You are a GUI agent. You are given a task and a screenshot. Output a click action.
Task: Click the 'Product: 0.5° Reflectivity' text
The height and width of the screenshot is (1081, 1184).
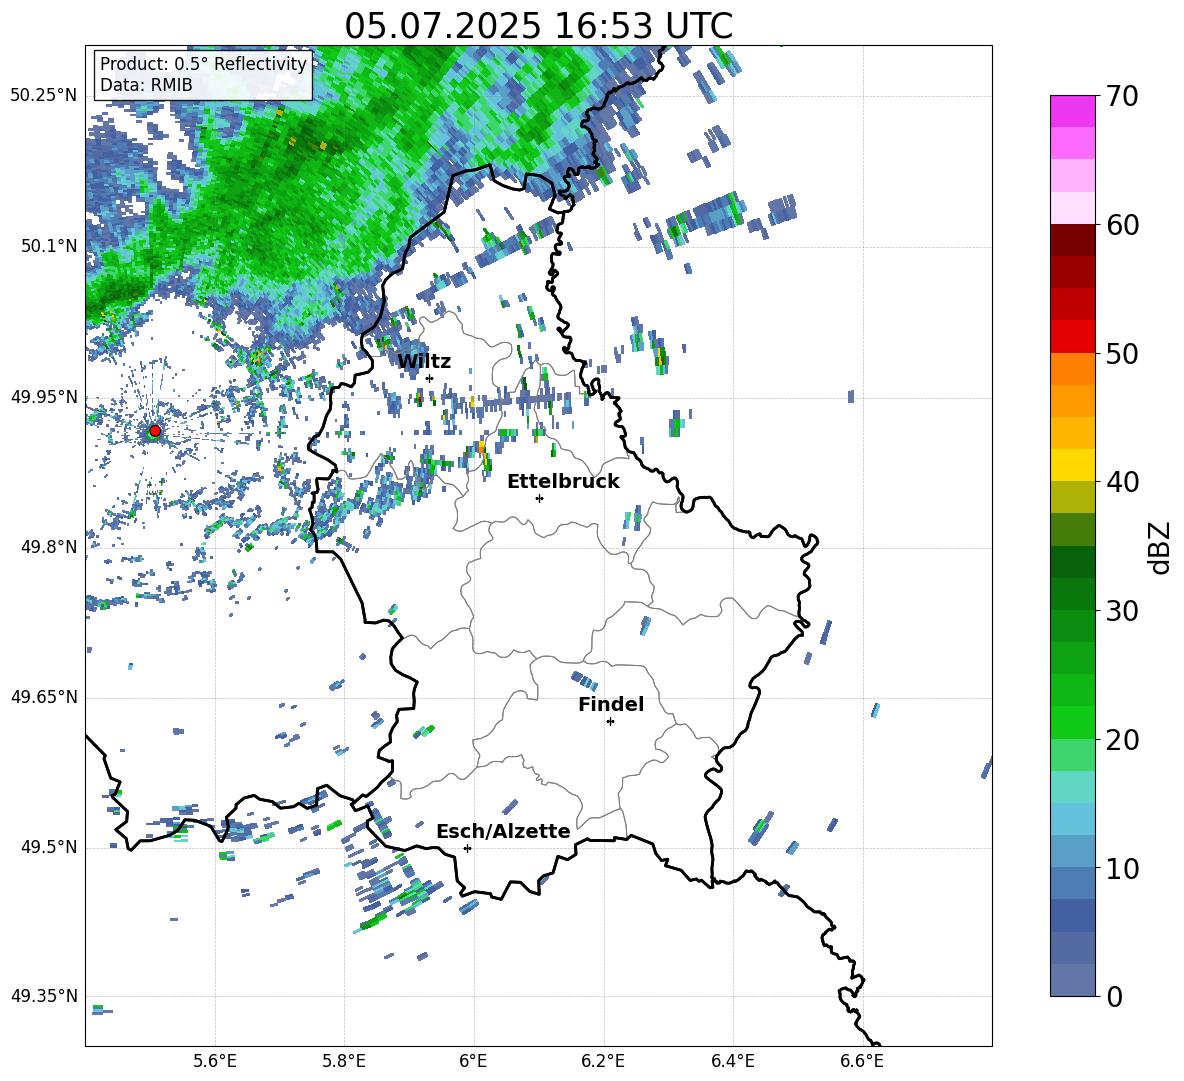pos(203,64)
